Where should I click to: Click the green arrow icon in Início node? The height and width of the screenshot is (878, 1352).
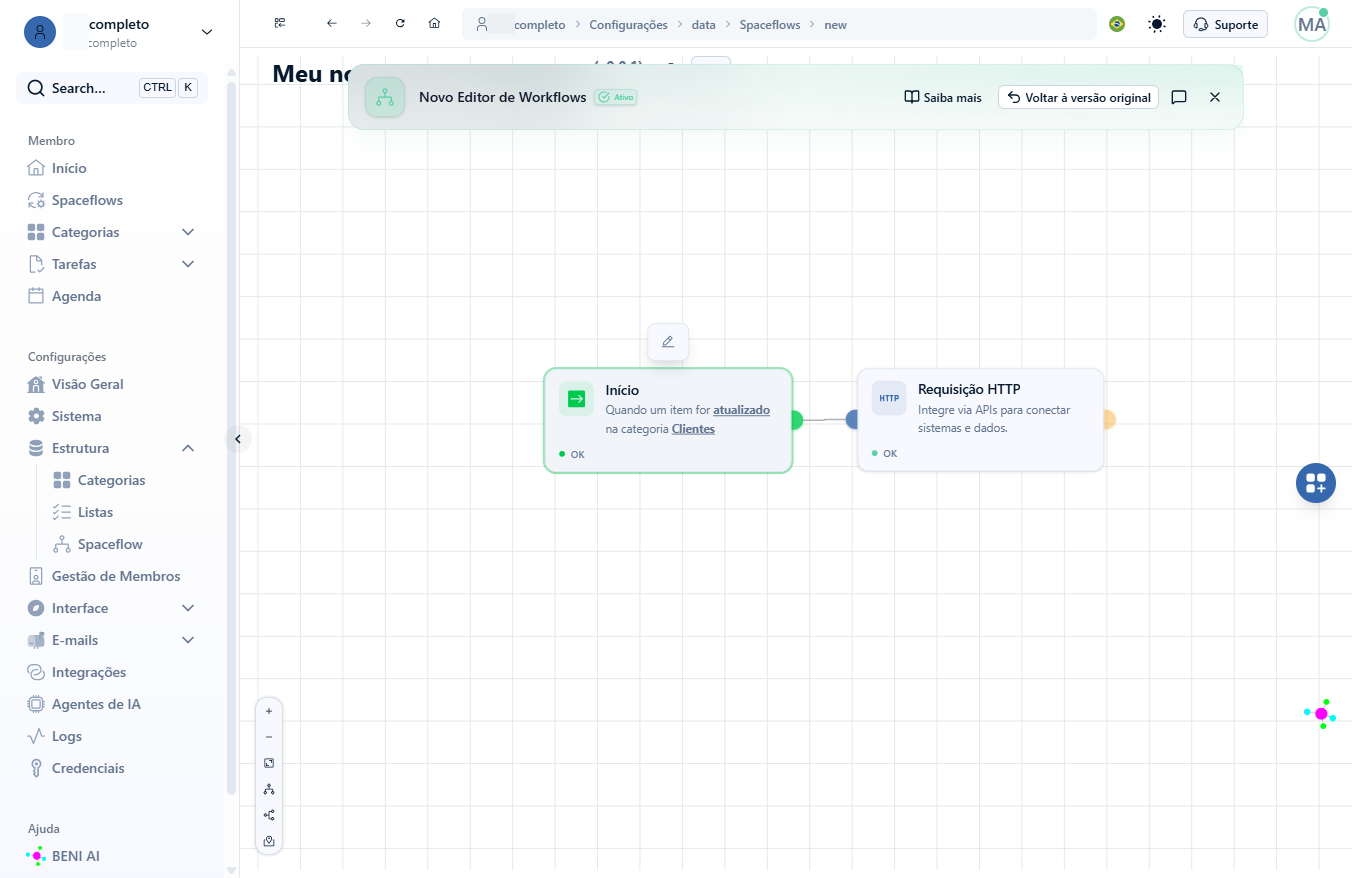pos(576,399)
